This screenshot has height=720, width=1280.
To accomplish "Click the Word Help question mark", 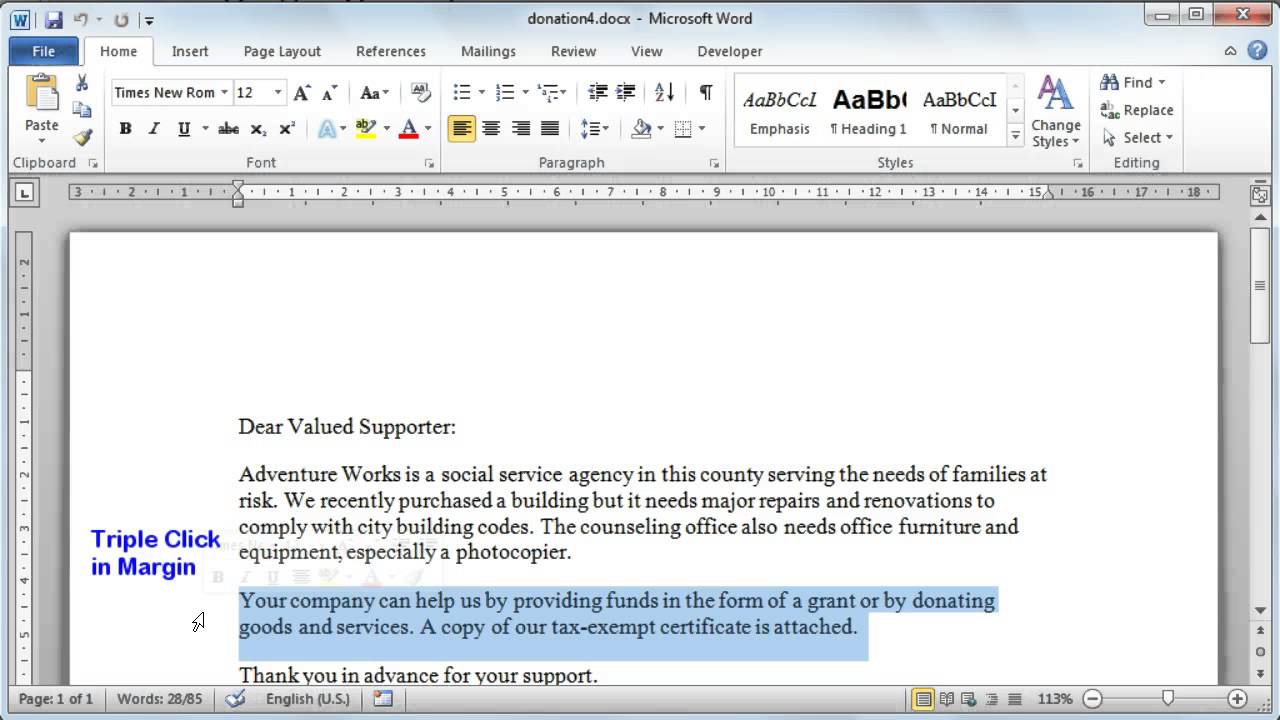I will 1255,51.
